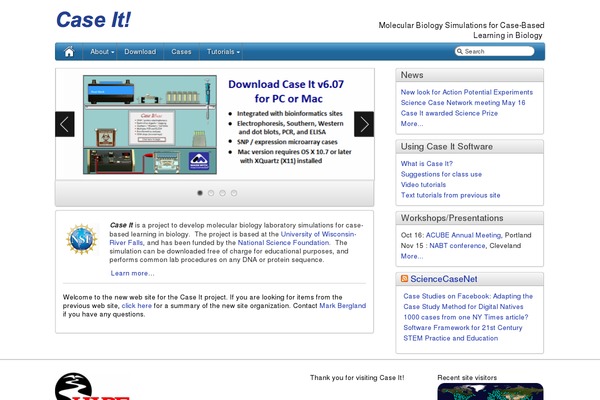Click the Workshops/Presentations panel heading

tap(452, 218)
